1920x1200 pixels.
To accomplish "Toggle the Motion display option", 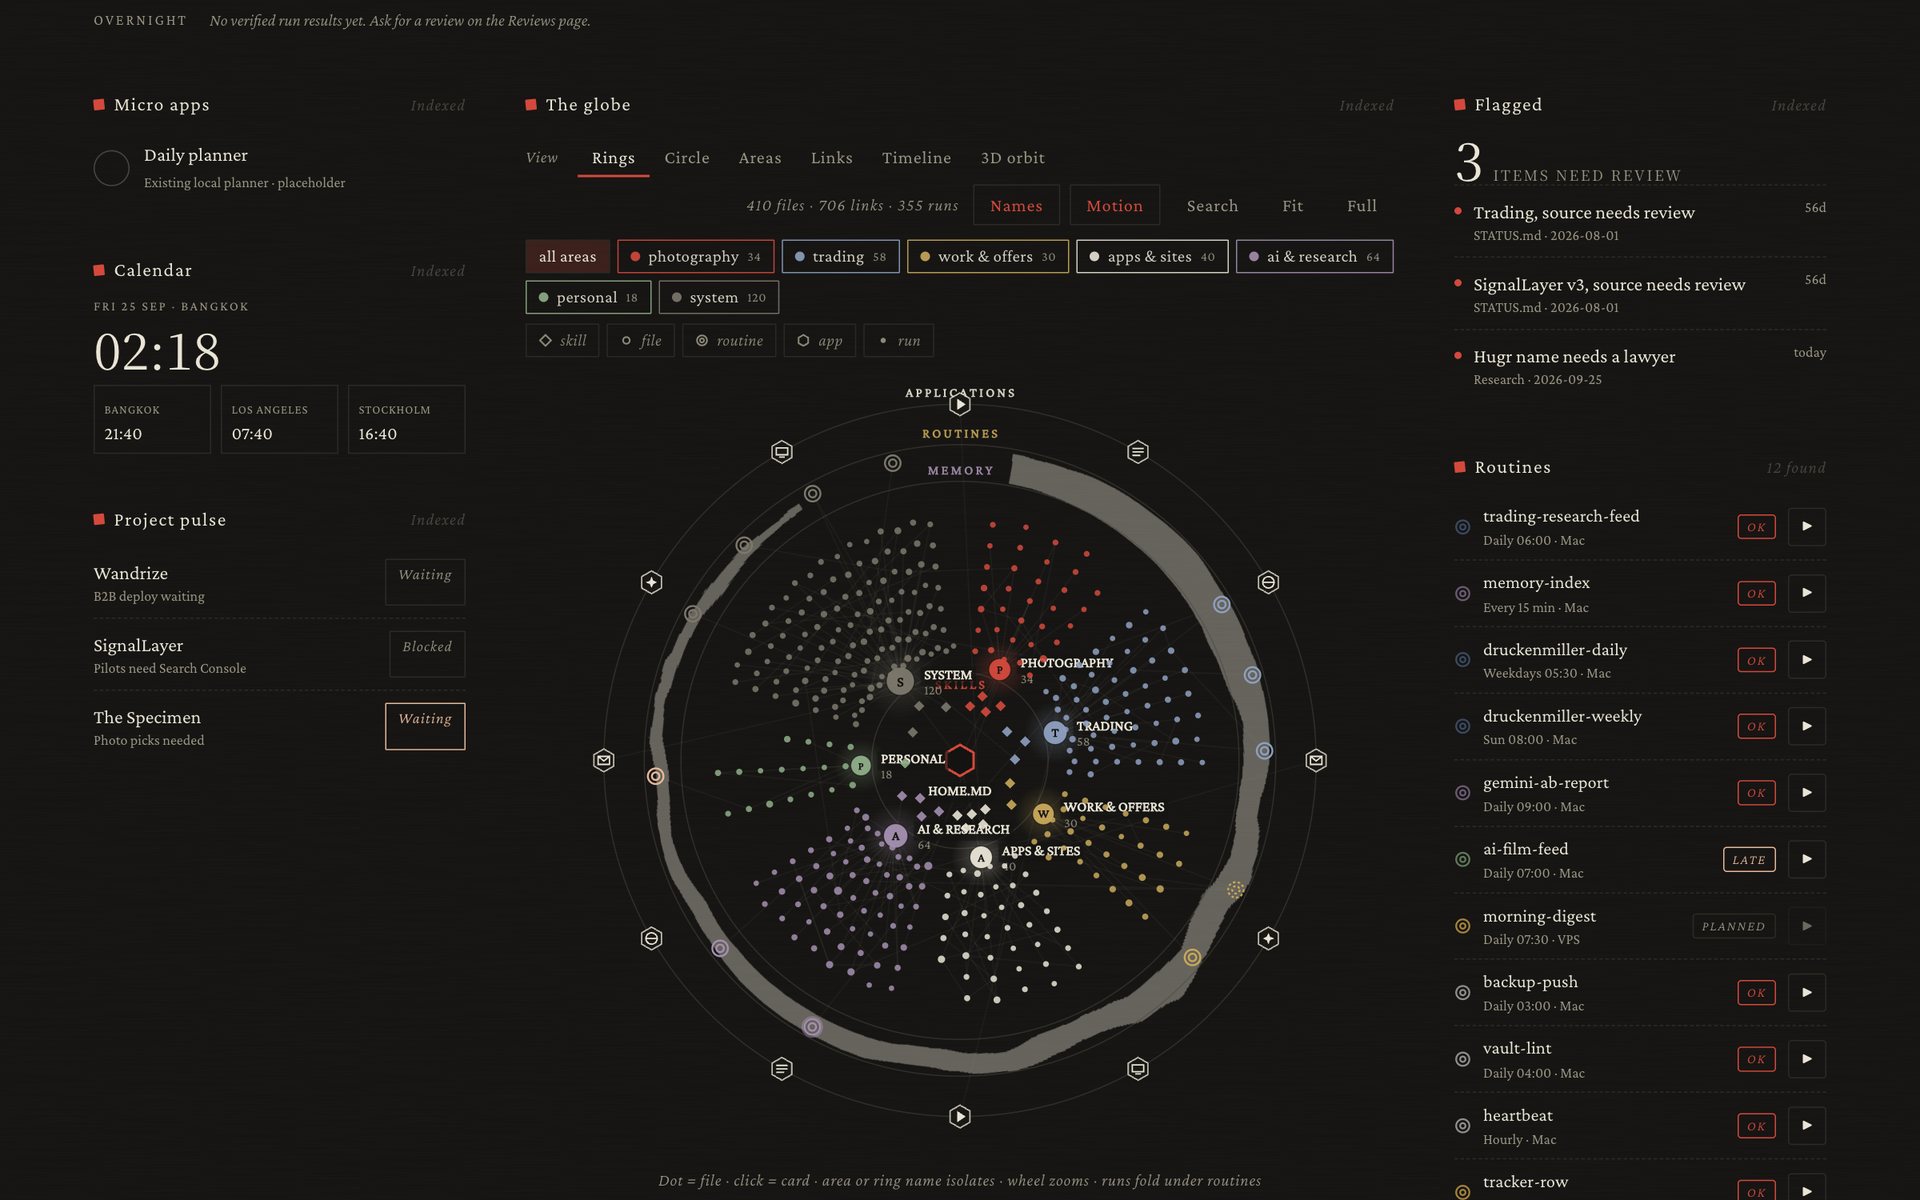I will [1114, 206].
